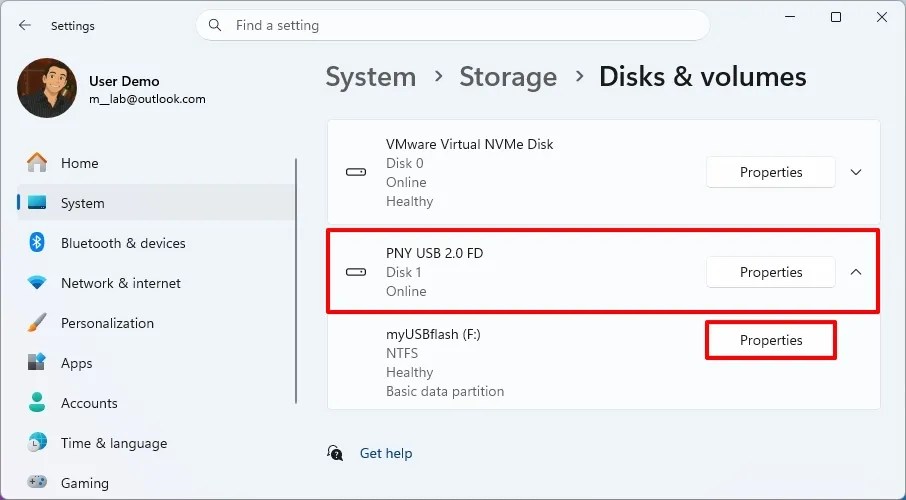
Task: Expand the VMware Virtual NVMe Disk chevron
Action: (856, 172)
